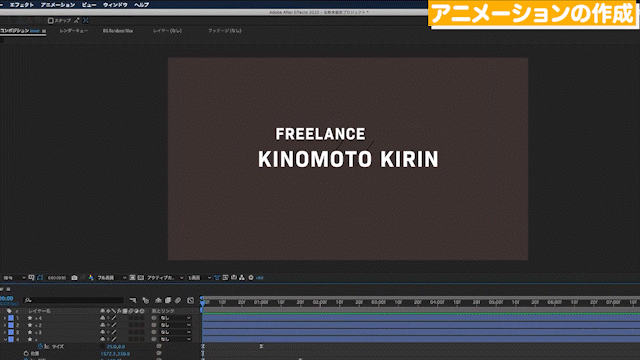This screenshot has height=360, width=640.
Task: Open the composition mini-flowchart icon
Action: pyautogui.click(x=133, y=300)
